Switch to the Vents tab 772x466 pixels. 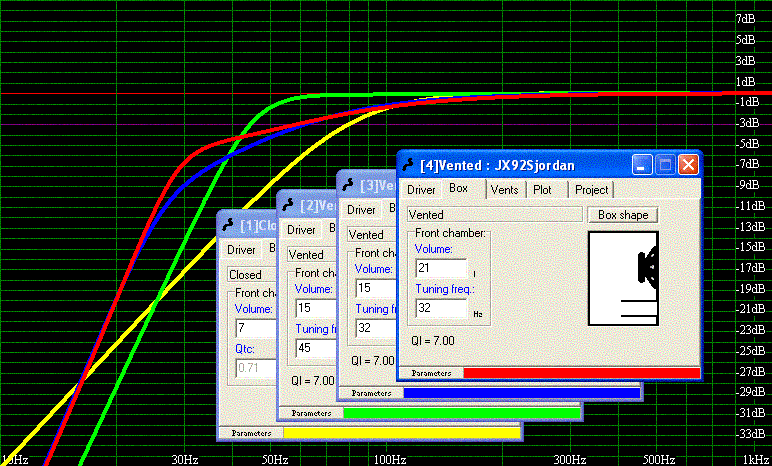[x=504, y=190]
